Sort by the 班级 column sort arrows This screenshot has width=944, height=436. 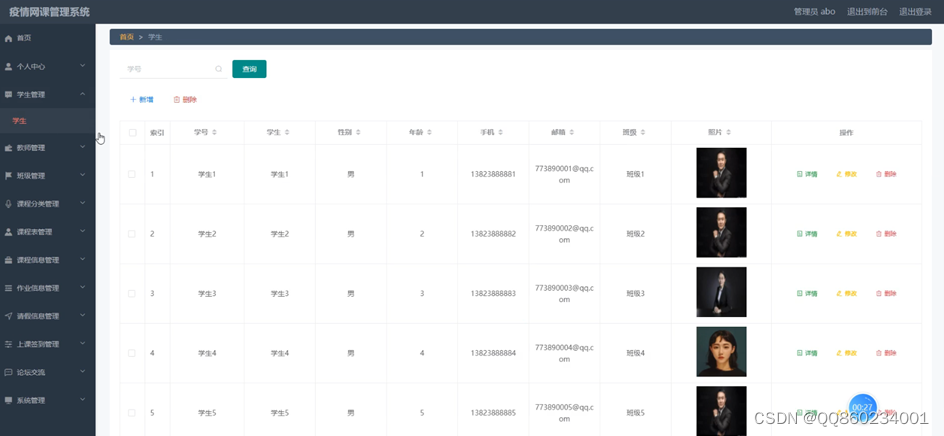[642, 132]
